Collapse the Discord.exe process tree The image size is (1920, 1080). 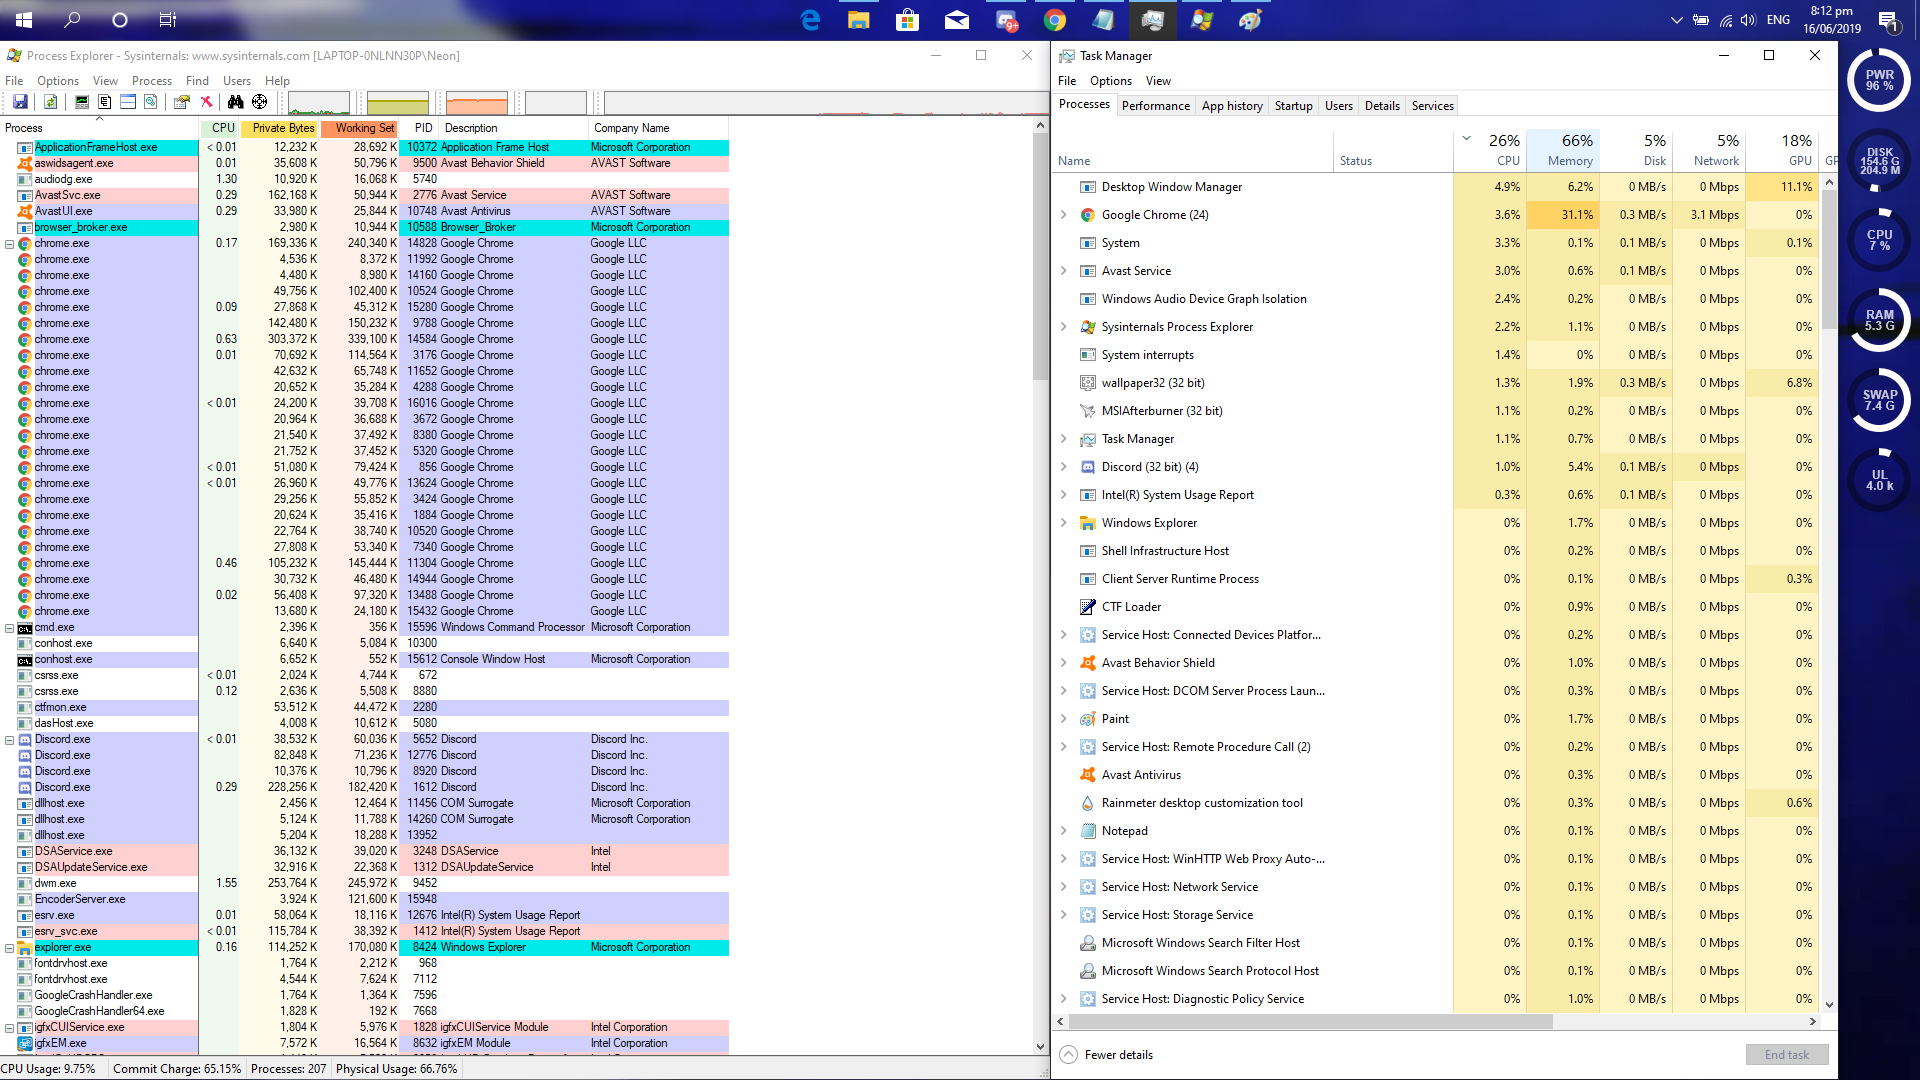[10, 739]
